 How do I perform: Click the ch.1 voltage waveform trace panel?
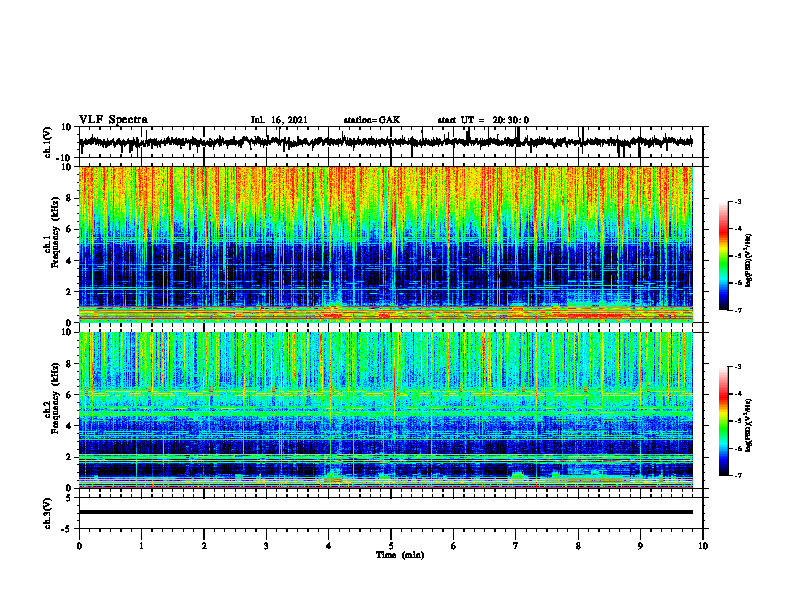[x=390, y=142]
